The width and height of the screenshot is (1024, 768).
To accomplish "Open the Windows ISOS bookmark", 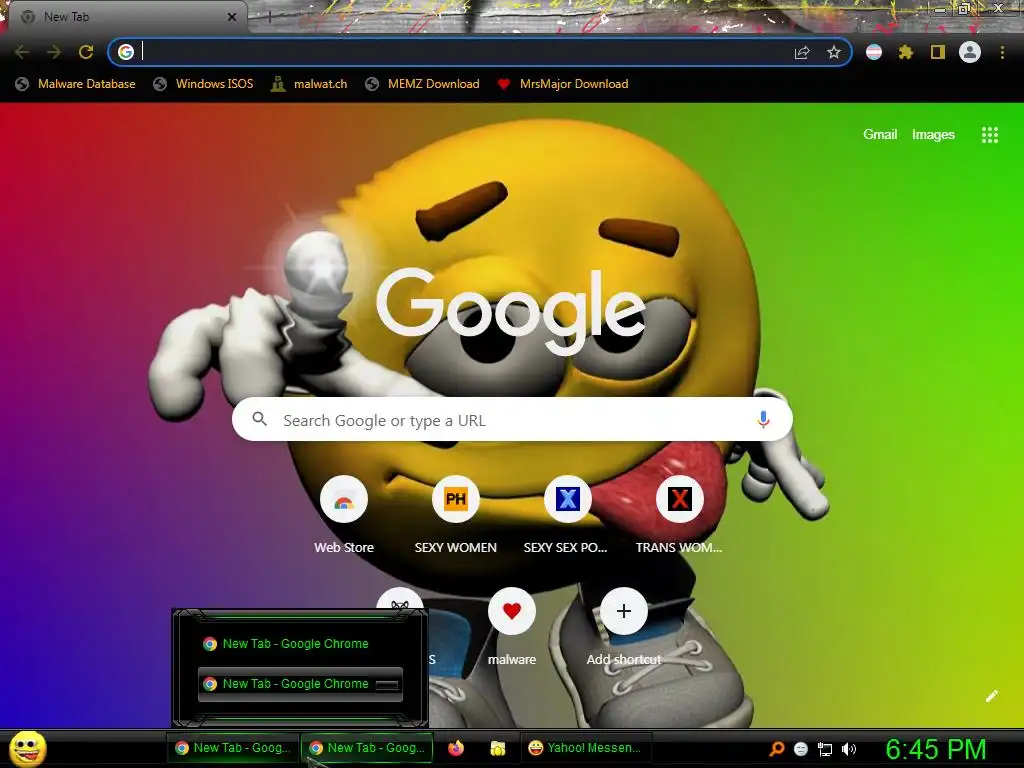I will pos(203,84).
